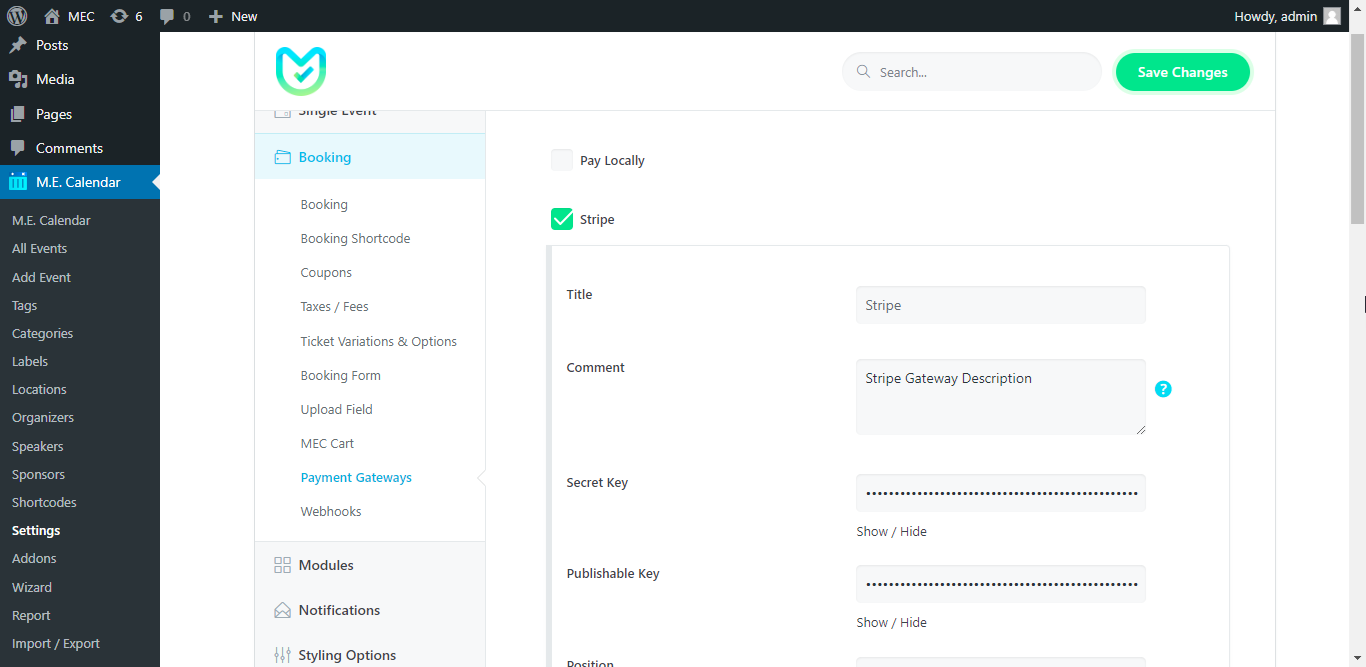Select Coupons in Booking submenu
Screen dimensions: 1366x667
pos(326,272)
